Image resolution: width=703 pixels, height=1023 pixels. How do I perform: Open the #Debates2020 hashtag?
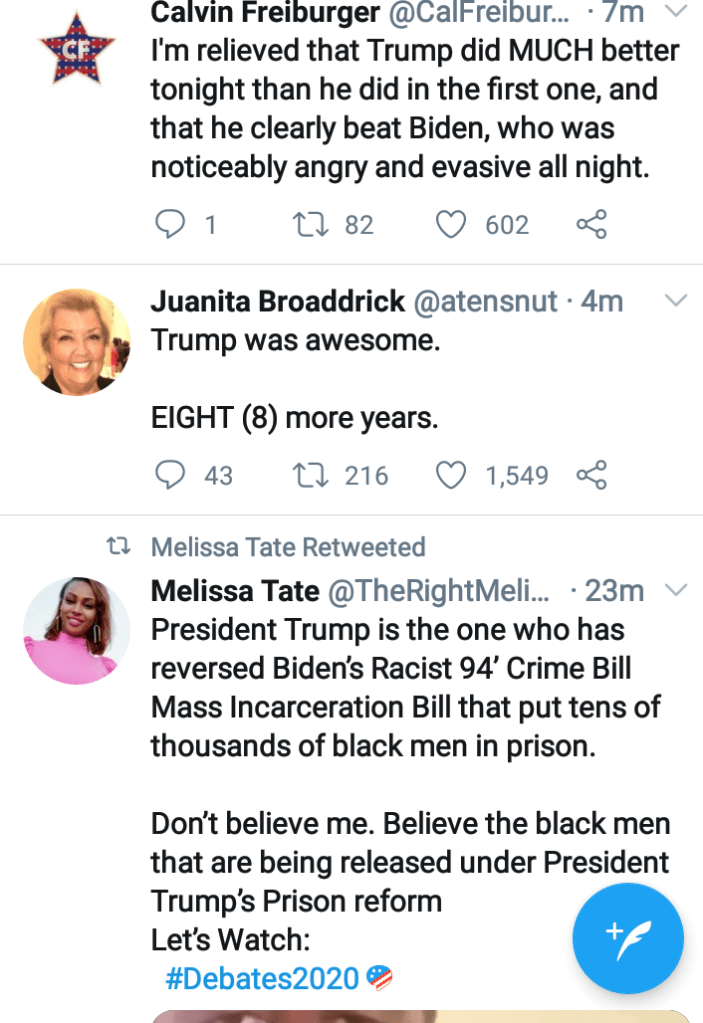tap(262, 977)
